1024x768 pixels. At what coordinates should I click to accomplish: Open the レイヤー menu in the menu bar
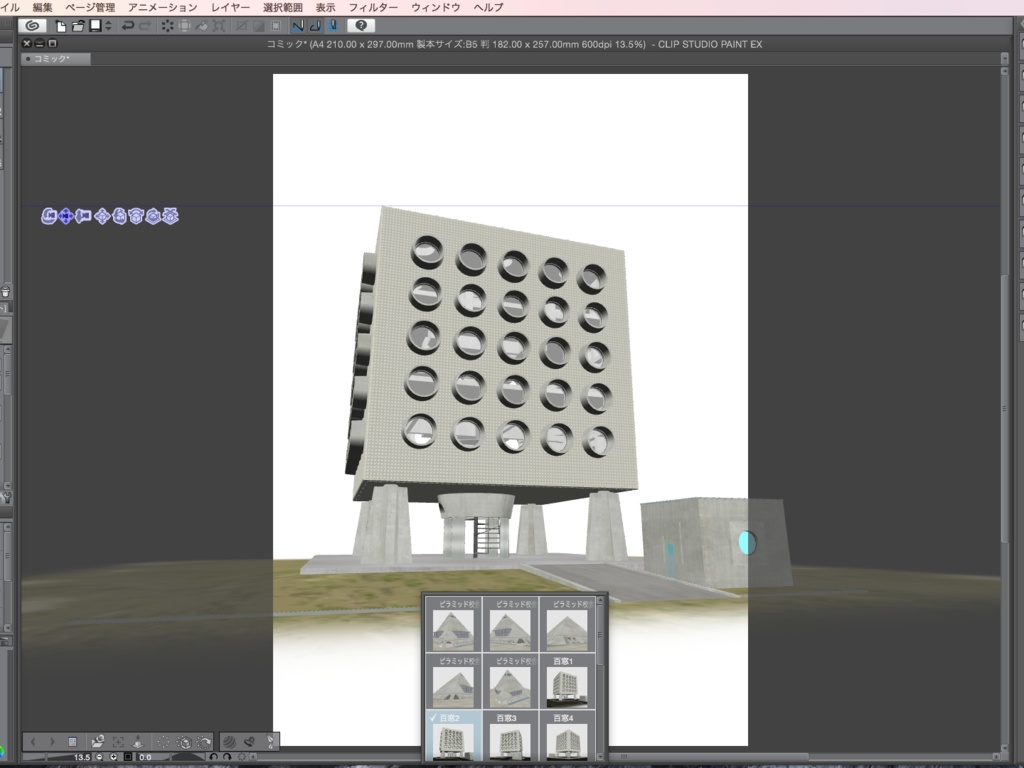[230, 7]
